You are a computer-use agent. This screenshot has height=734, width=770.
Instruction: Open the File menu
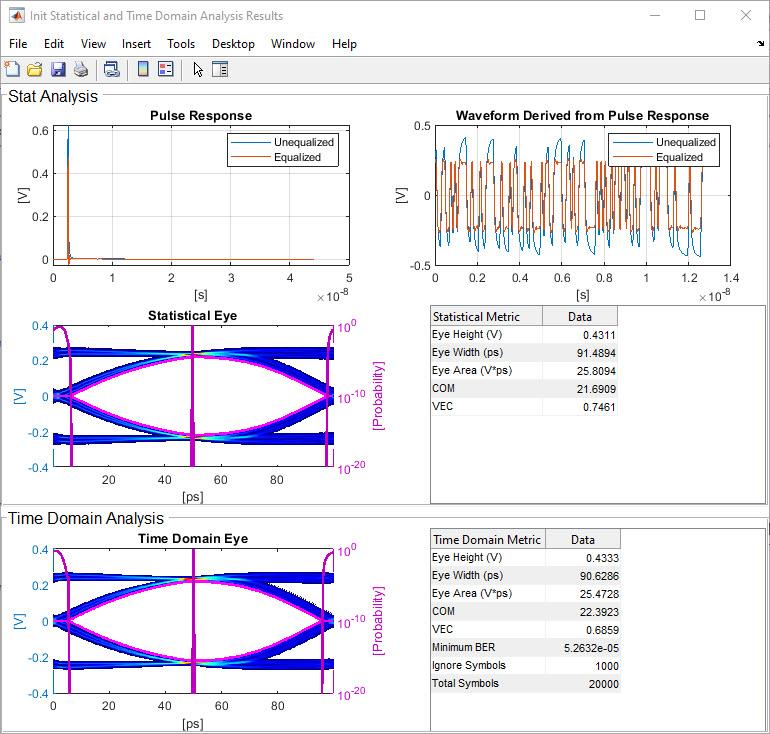click(18, 44)
